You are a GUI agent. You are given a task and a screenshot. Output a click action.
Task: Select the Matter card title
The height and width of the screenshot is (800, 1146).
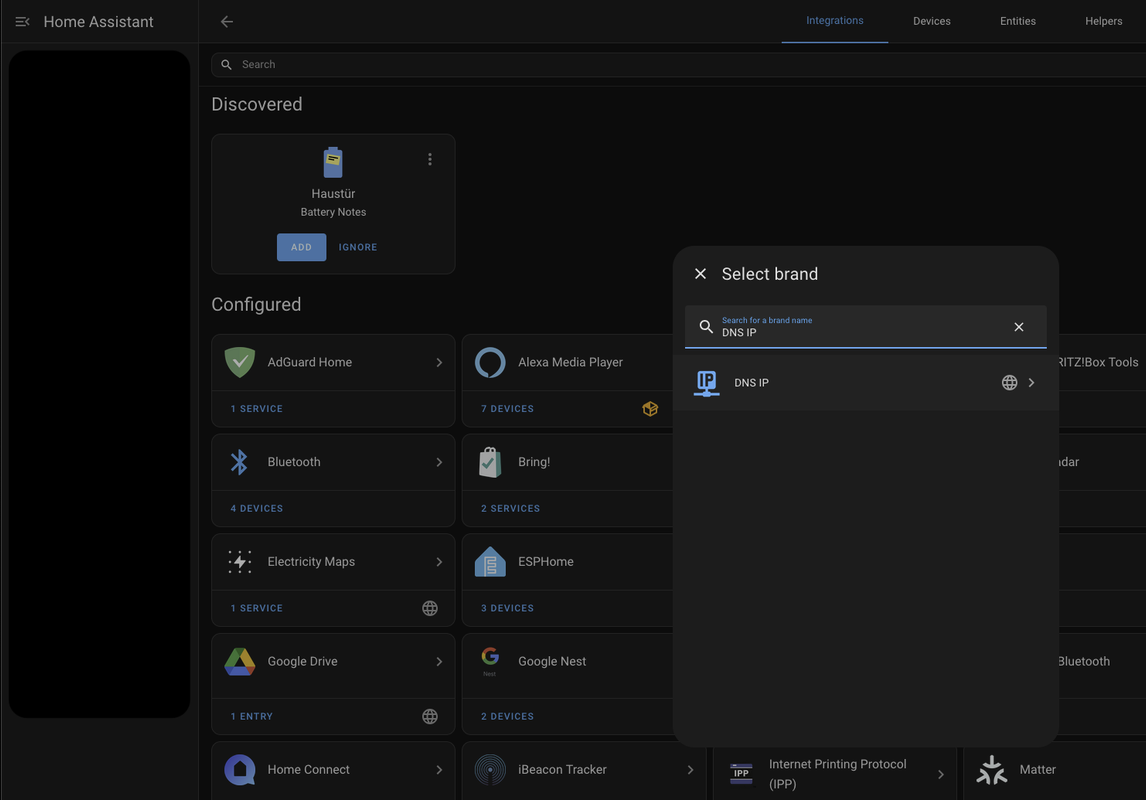1038,770
